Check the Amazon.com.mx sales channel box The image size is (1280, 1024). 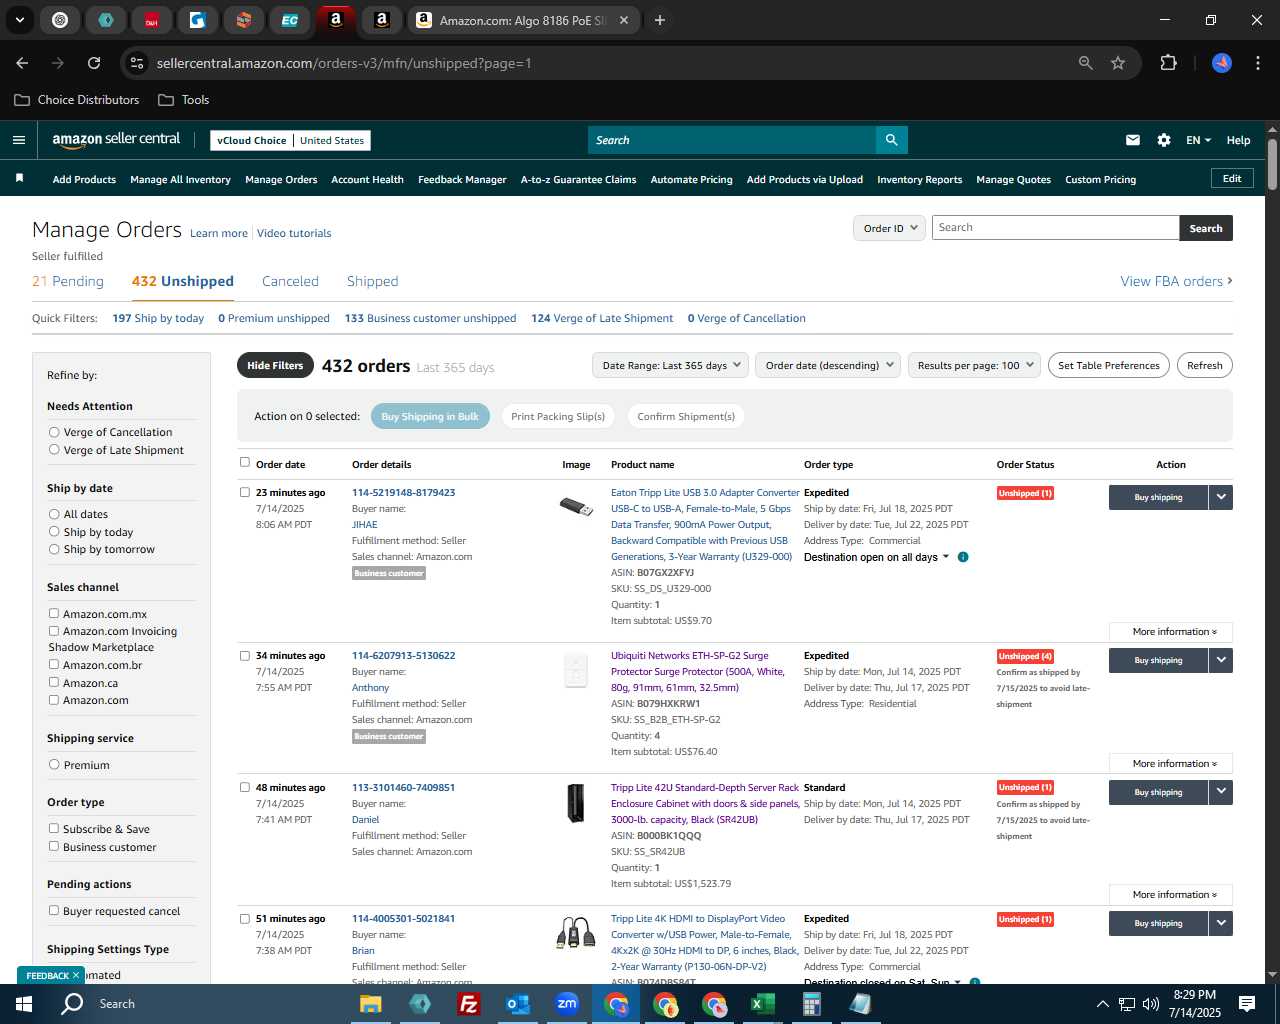click(54, 613)
